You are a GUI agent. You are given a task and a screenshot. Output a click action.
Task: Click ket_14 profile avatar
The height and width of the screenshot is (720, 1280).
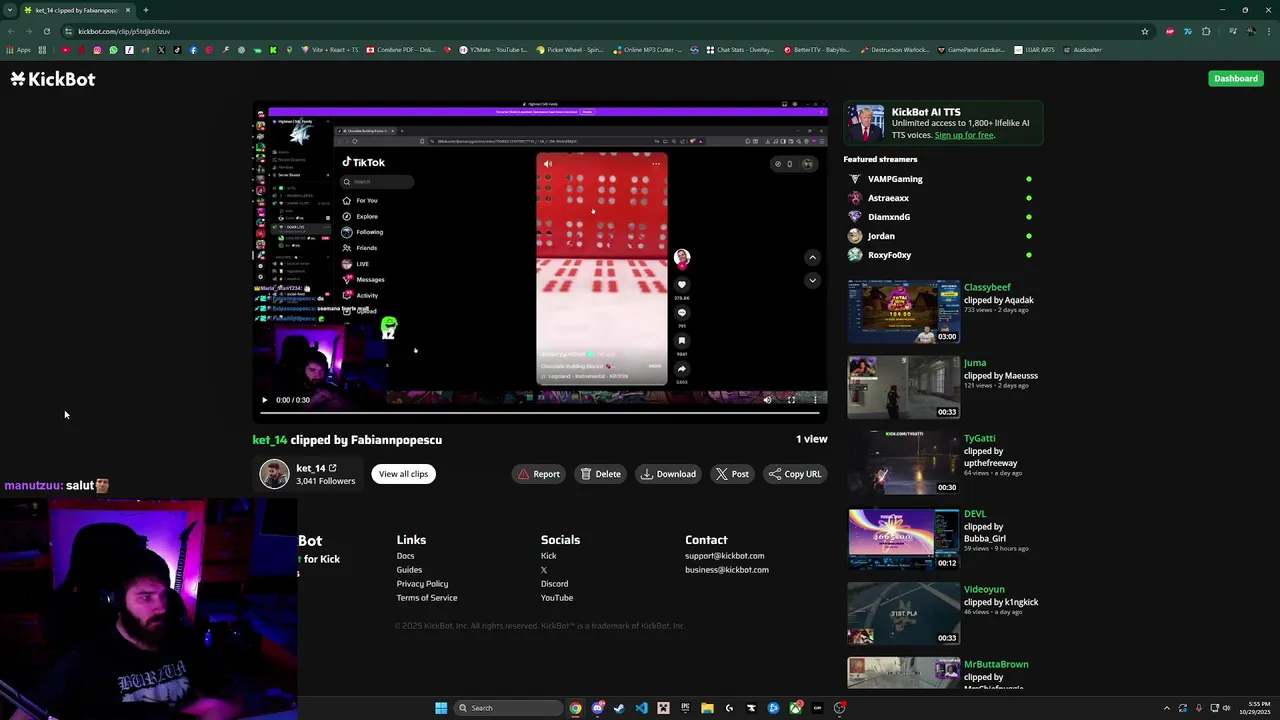[274, 474]
